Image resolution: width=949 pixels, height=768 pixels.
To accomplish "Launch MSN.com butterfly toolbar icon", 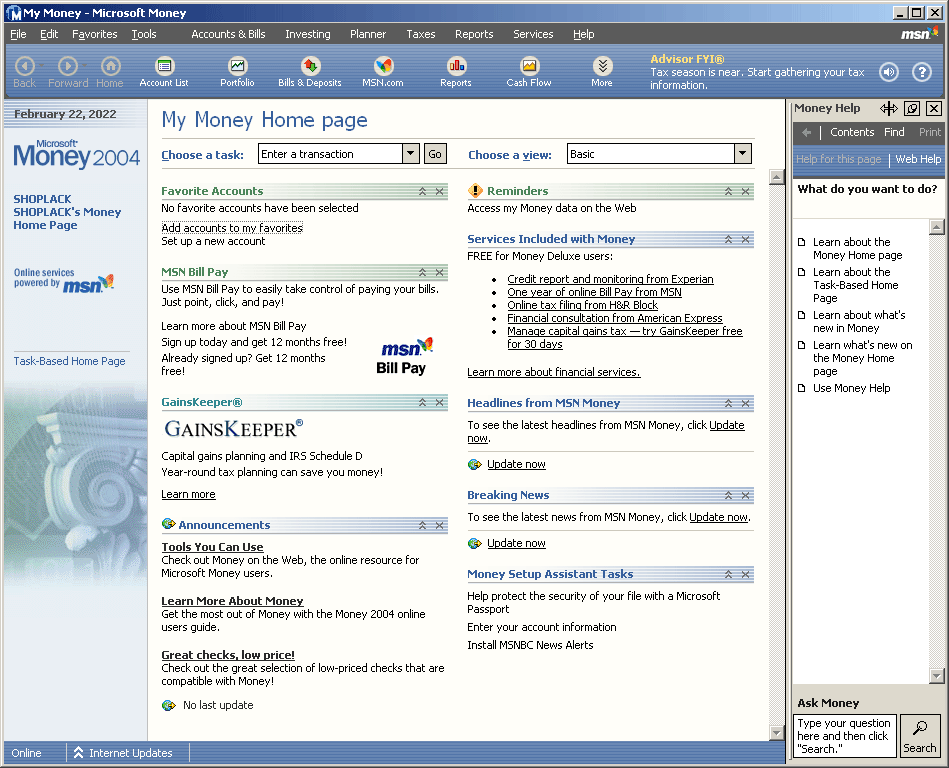I will pos(383,71).
